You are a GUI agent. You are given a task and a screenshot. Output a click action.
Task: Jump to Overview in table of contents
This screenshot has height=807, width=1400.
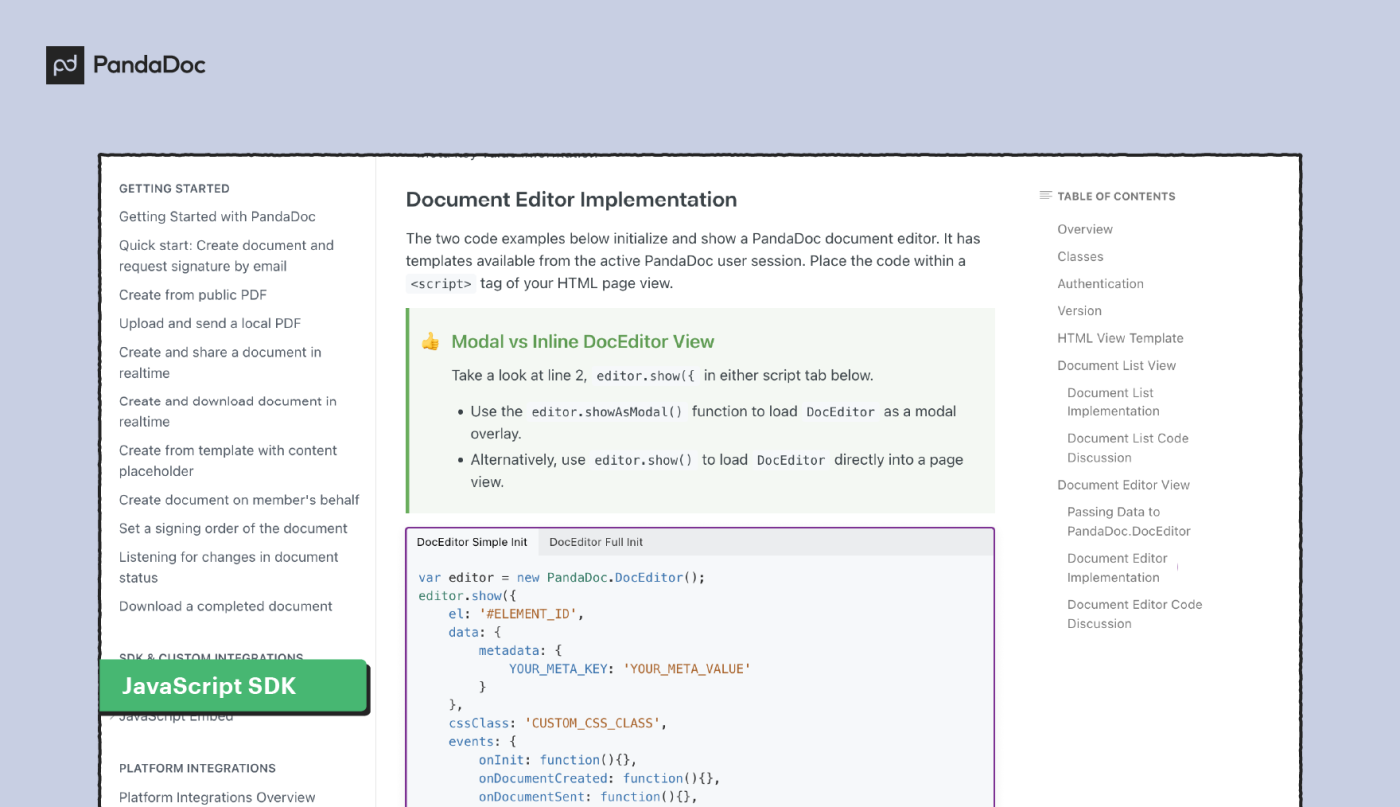tap(1085, 230)
